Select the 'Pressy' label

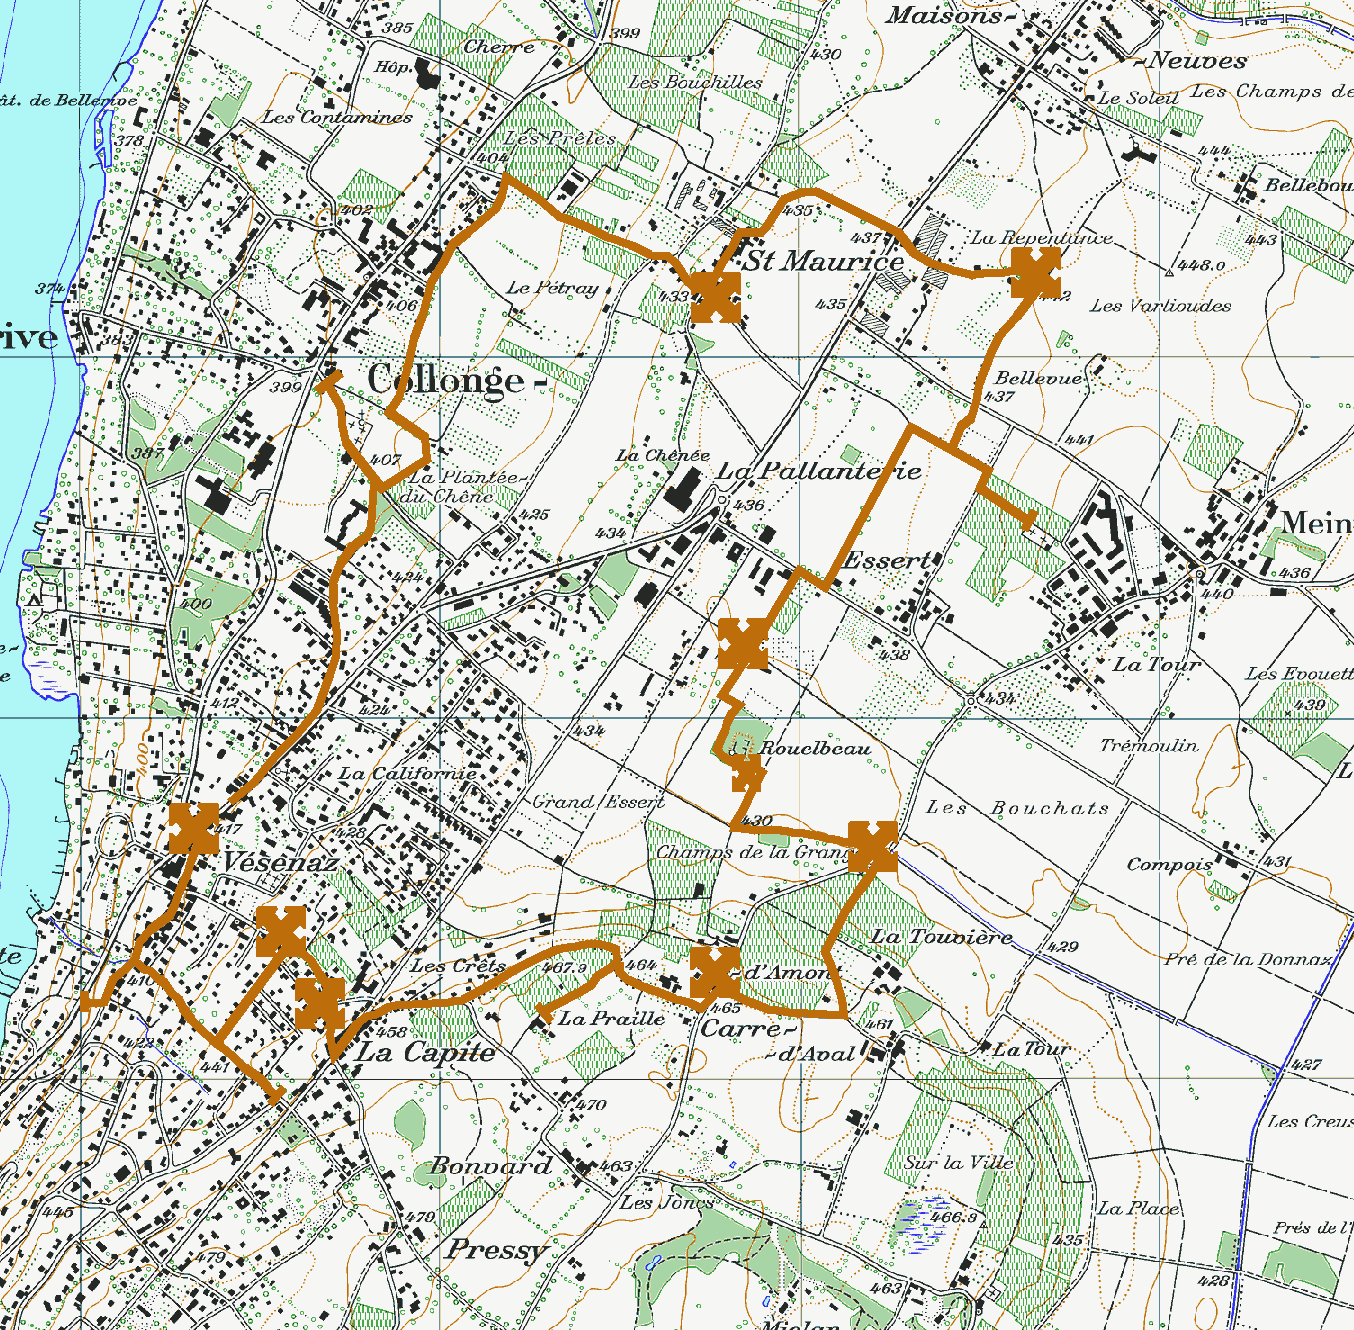497,1250
